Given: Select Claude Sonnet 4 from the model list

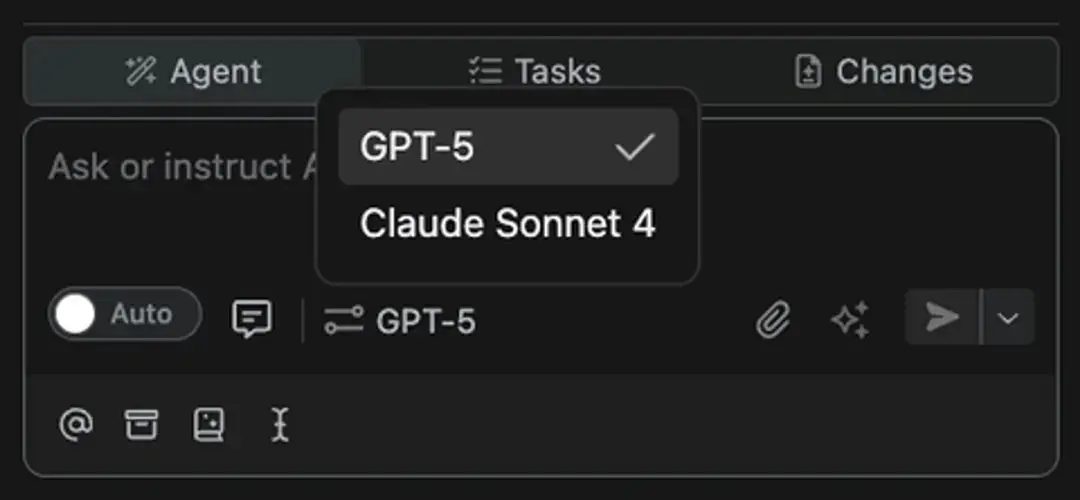Looking at the screenshot, I should click(x=508, y=225).
